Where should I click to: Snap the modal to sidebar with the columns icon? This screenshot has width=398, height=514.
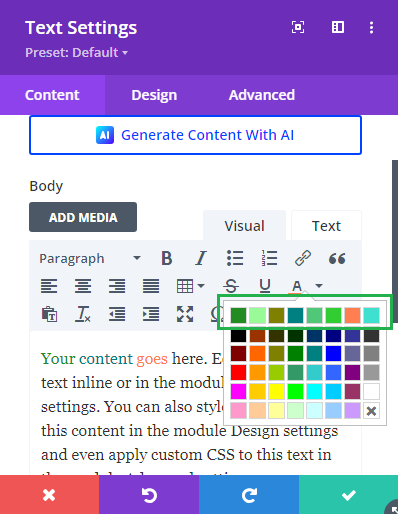coord(338,27)
